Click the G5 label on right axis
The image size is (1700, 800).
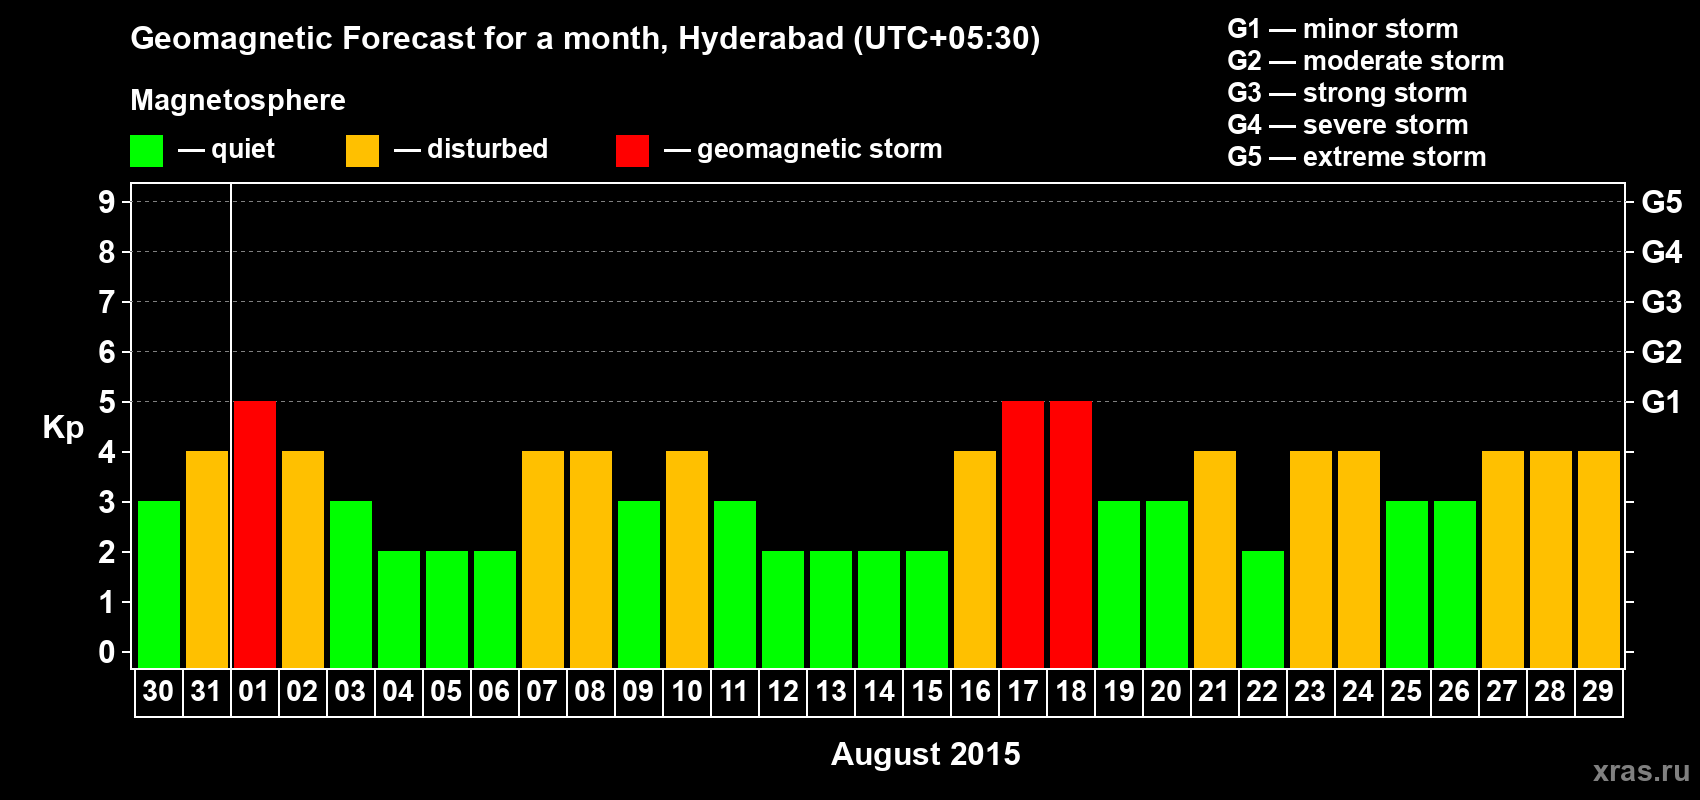1661,202
